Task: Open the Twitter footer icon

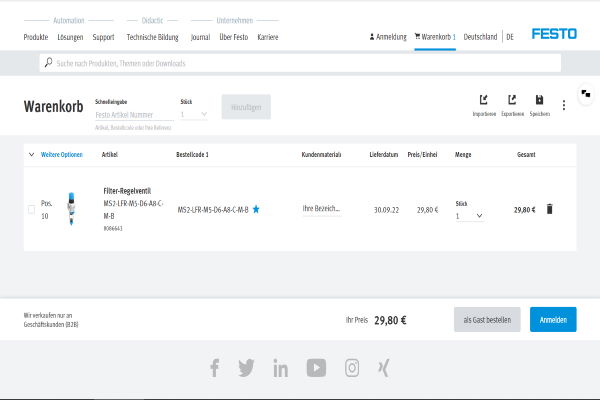Action: pos(246,368)
